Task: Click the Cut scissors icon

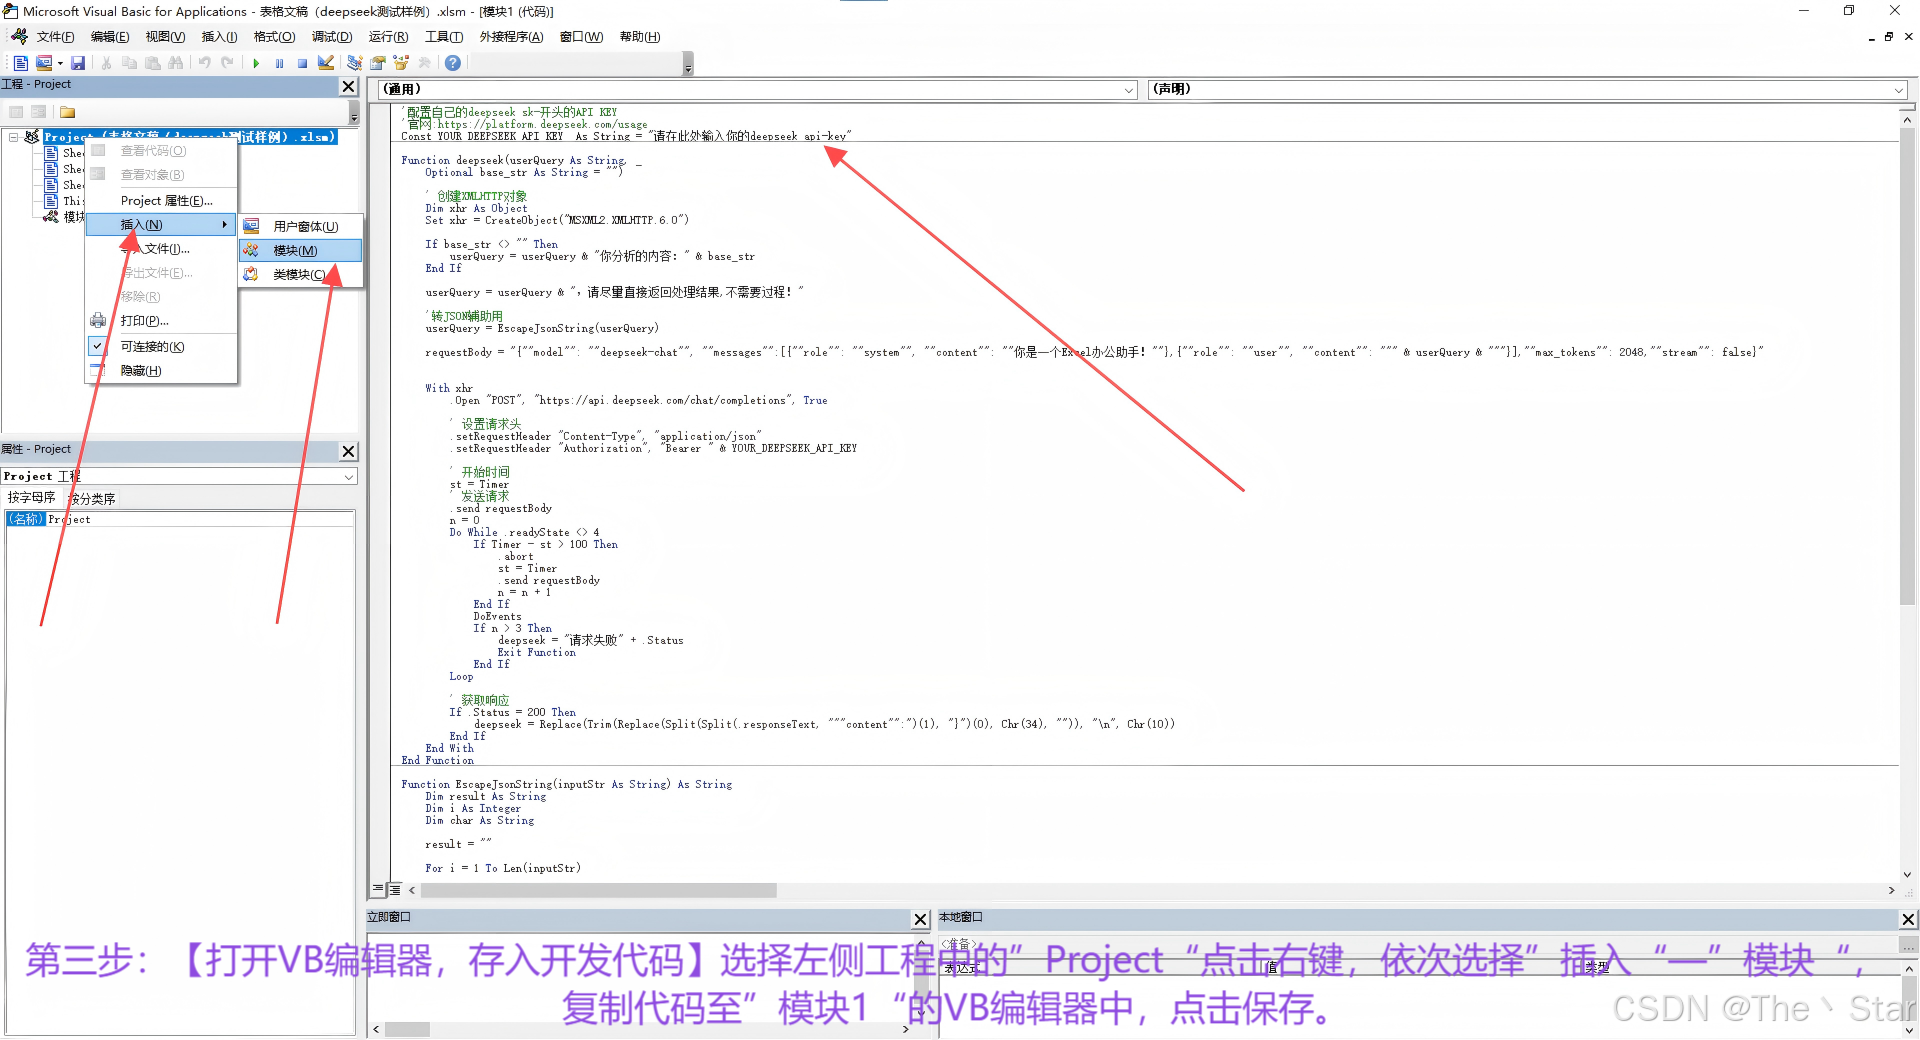Action: [106, 63]
